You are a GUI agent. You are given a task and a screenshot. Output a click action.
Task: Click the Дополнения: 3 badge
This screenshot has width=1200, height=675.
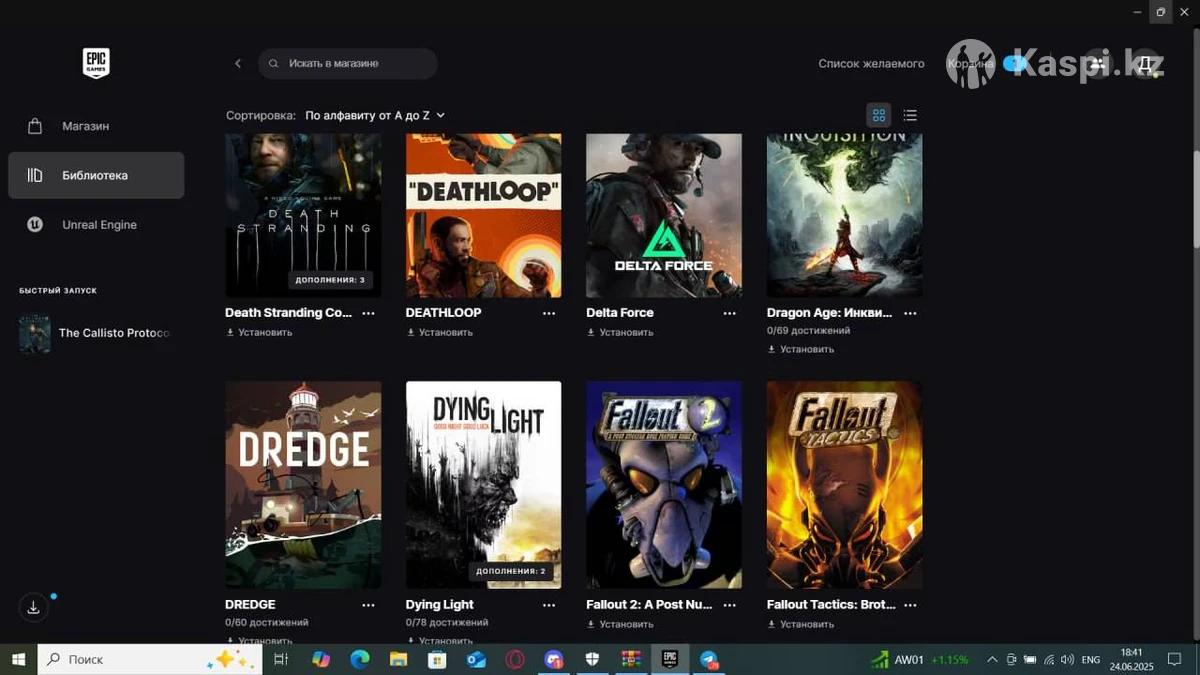(x=330, y=280)
